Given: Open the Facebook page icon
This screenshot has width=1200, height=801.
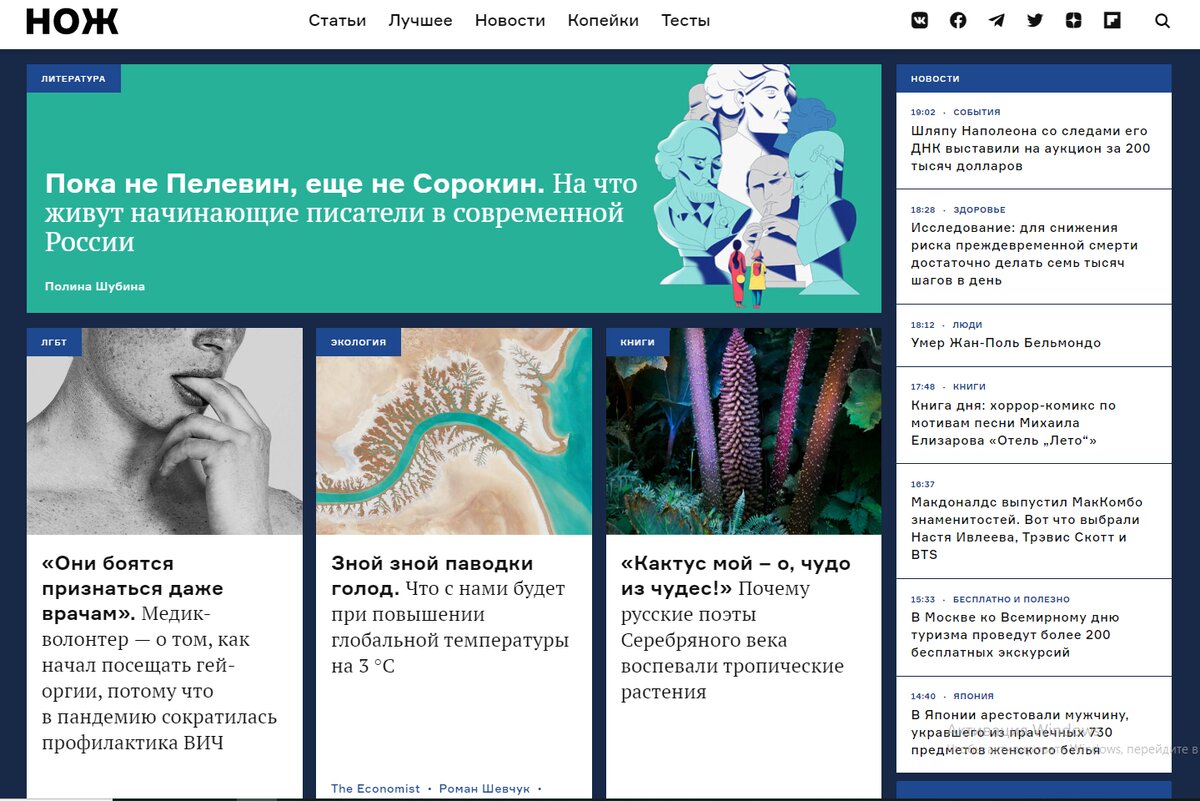Looking at the screenshot, I should (958, 20).
